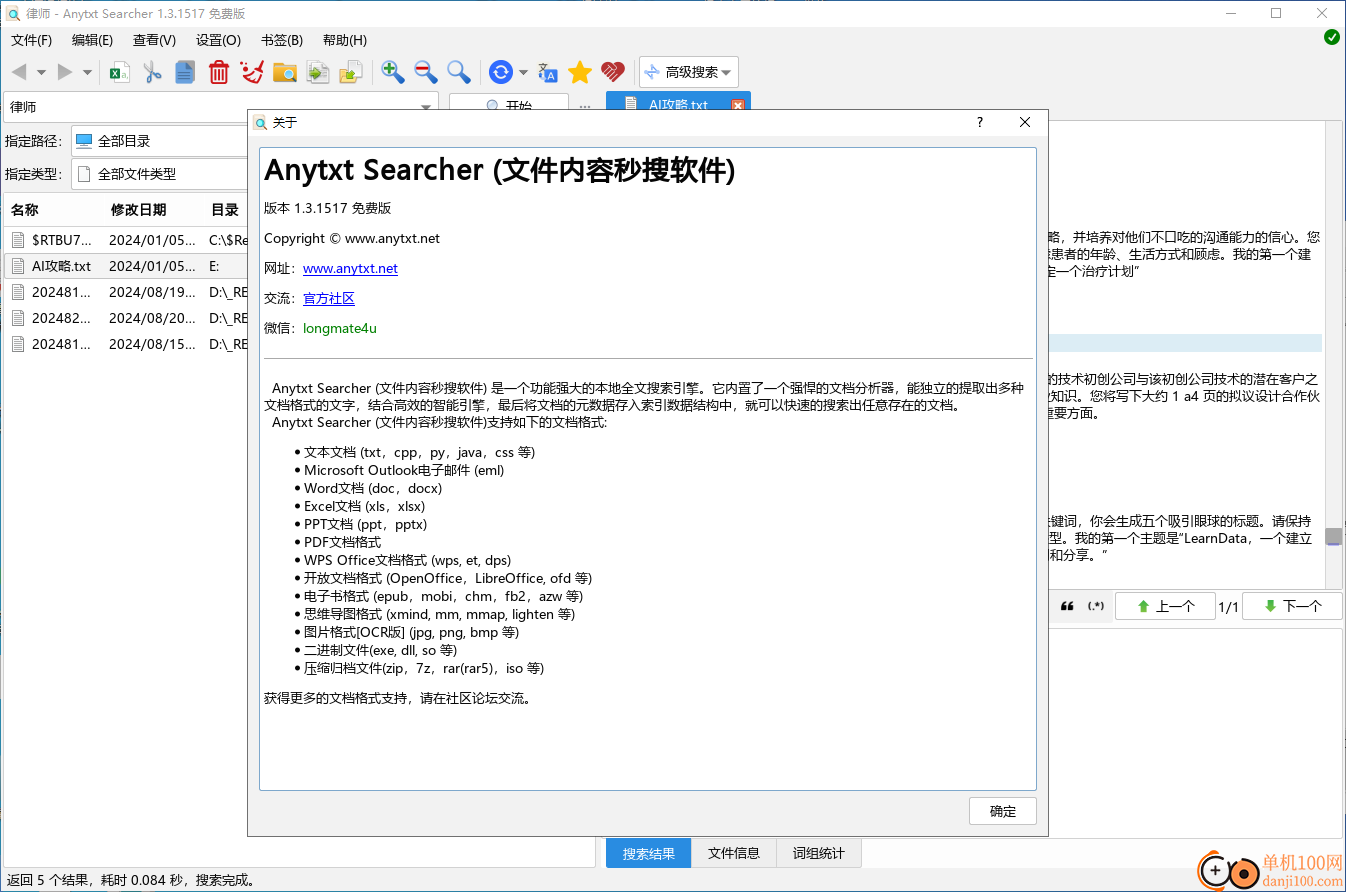
Task: Click the ellipsis button beside 开始
Action: (x=585, y=105)
